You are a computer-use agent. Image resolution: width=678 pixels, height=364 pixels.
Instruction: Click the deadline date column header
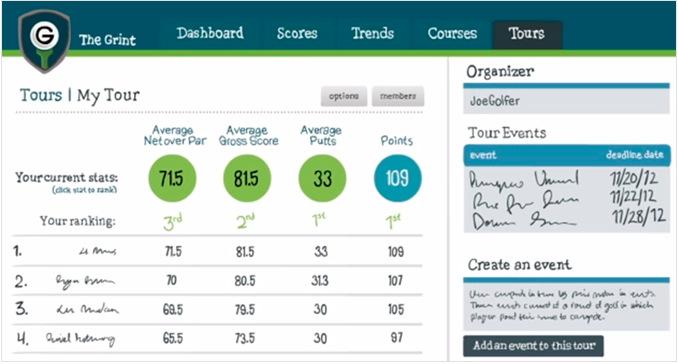pyautogui.click(x=634, y=155)
